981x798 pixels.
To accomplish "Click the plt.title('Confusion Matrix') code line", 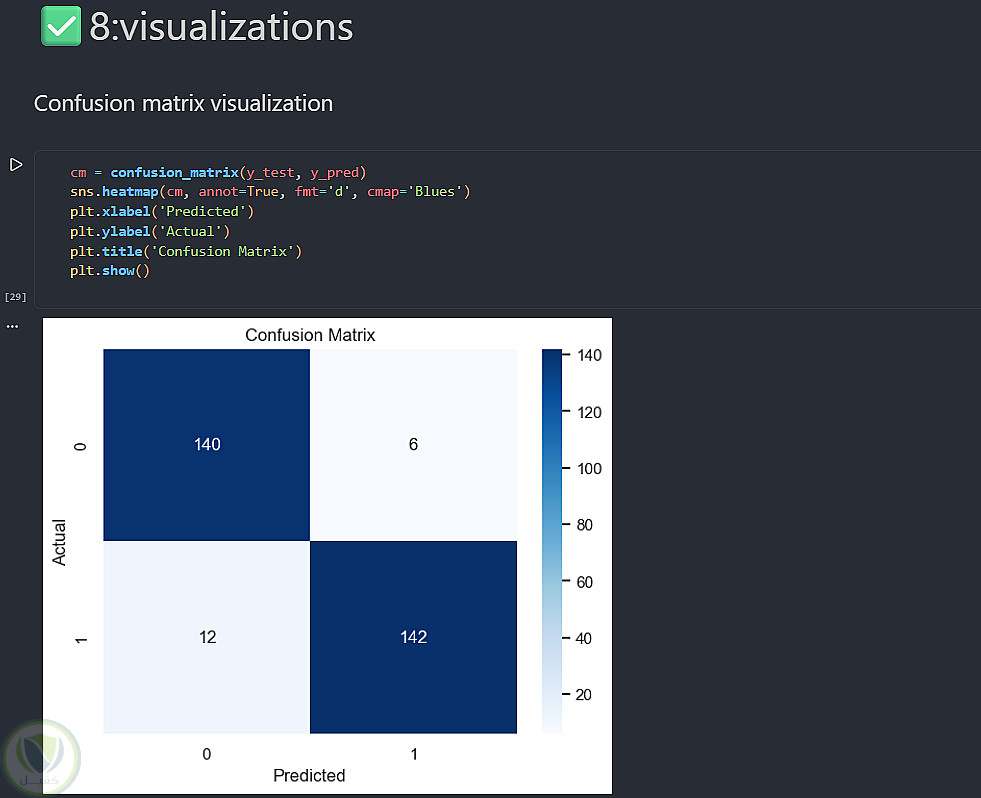I will click(186, 251).
